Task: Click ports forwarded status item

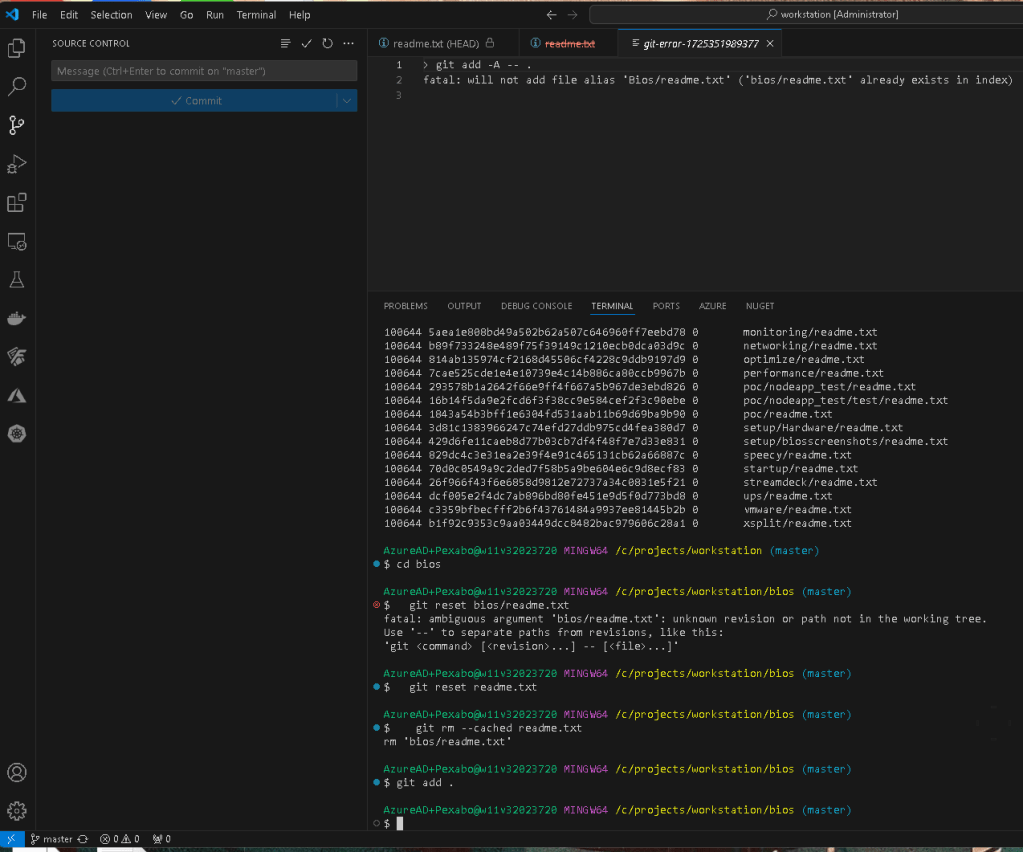Action: (161, 839)
